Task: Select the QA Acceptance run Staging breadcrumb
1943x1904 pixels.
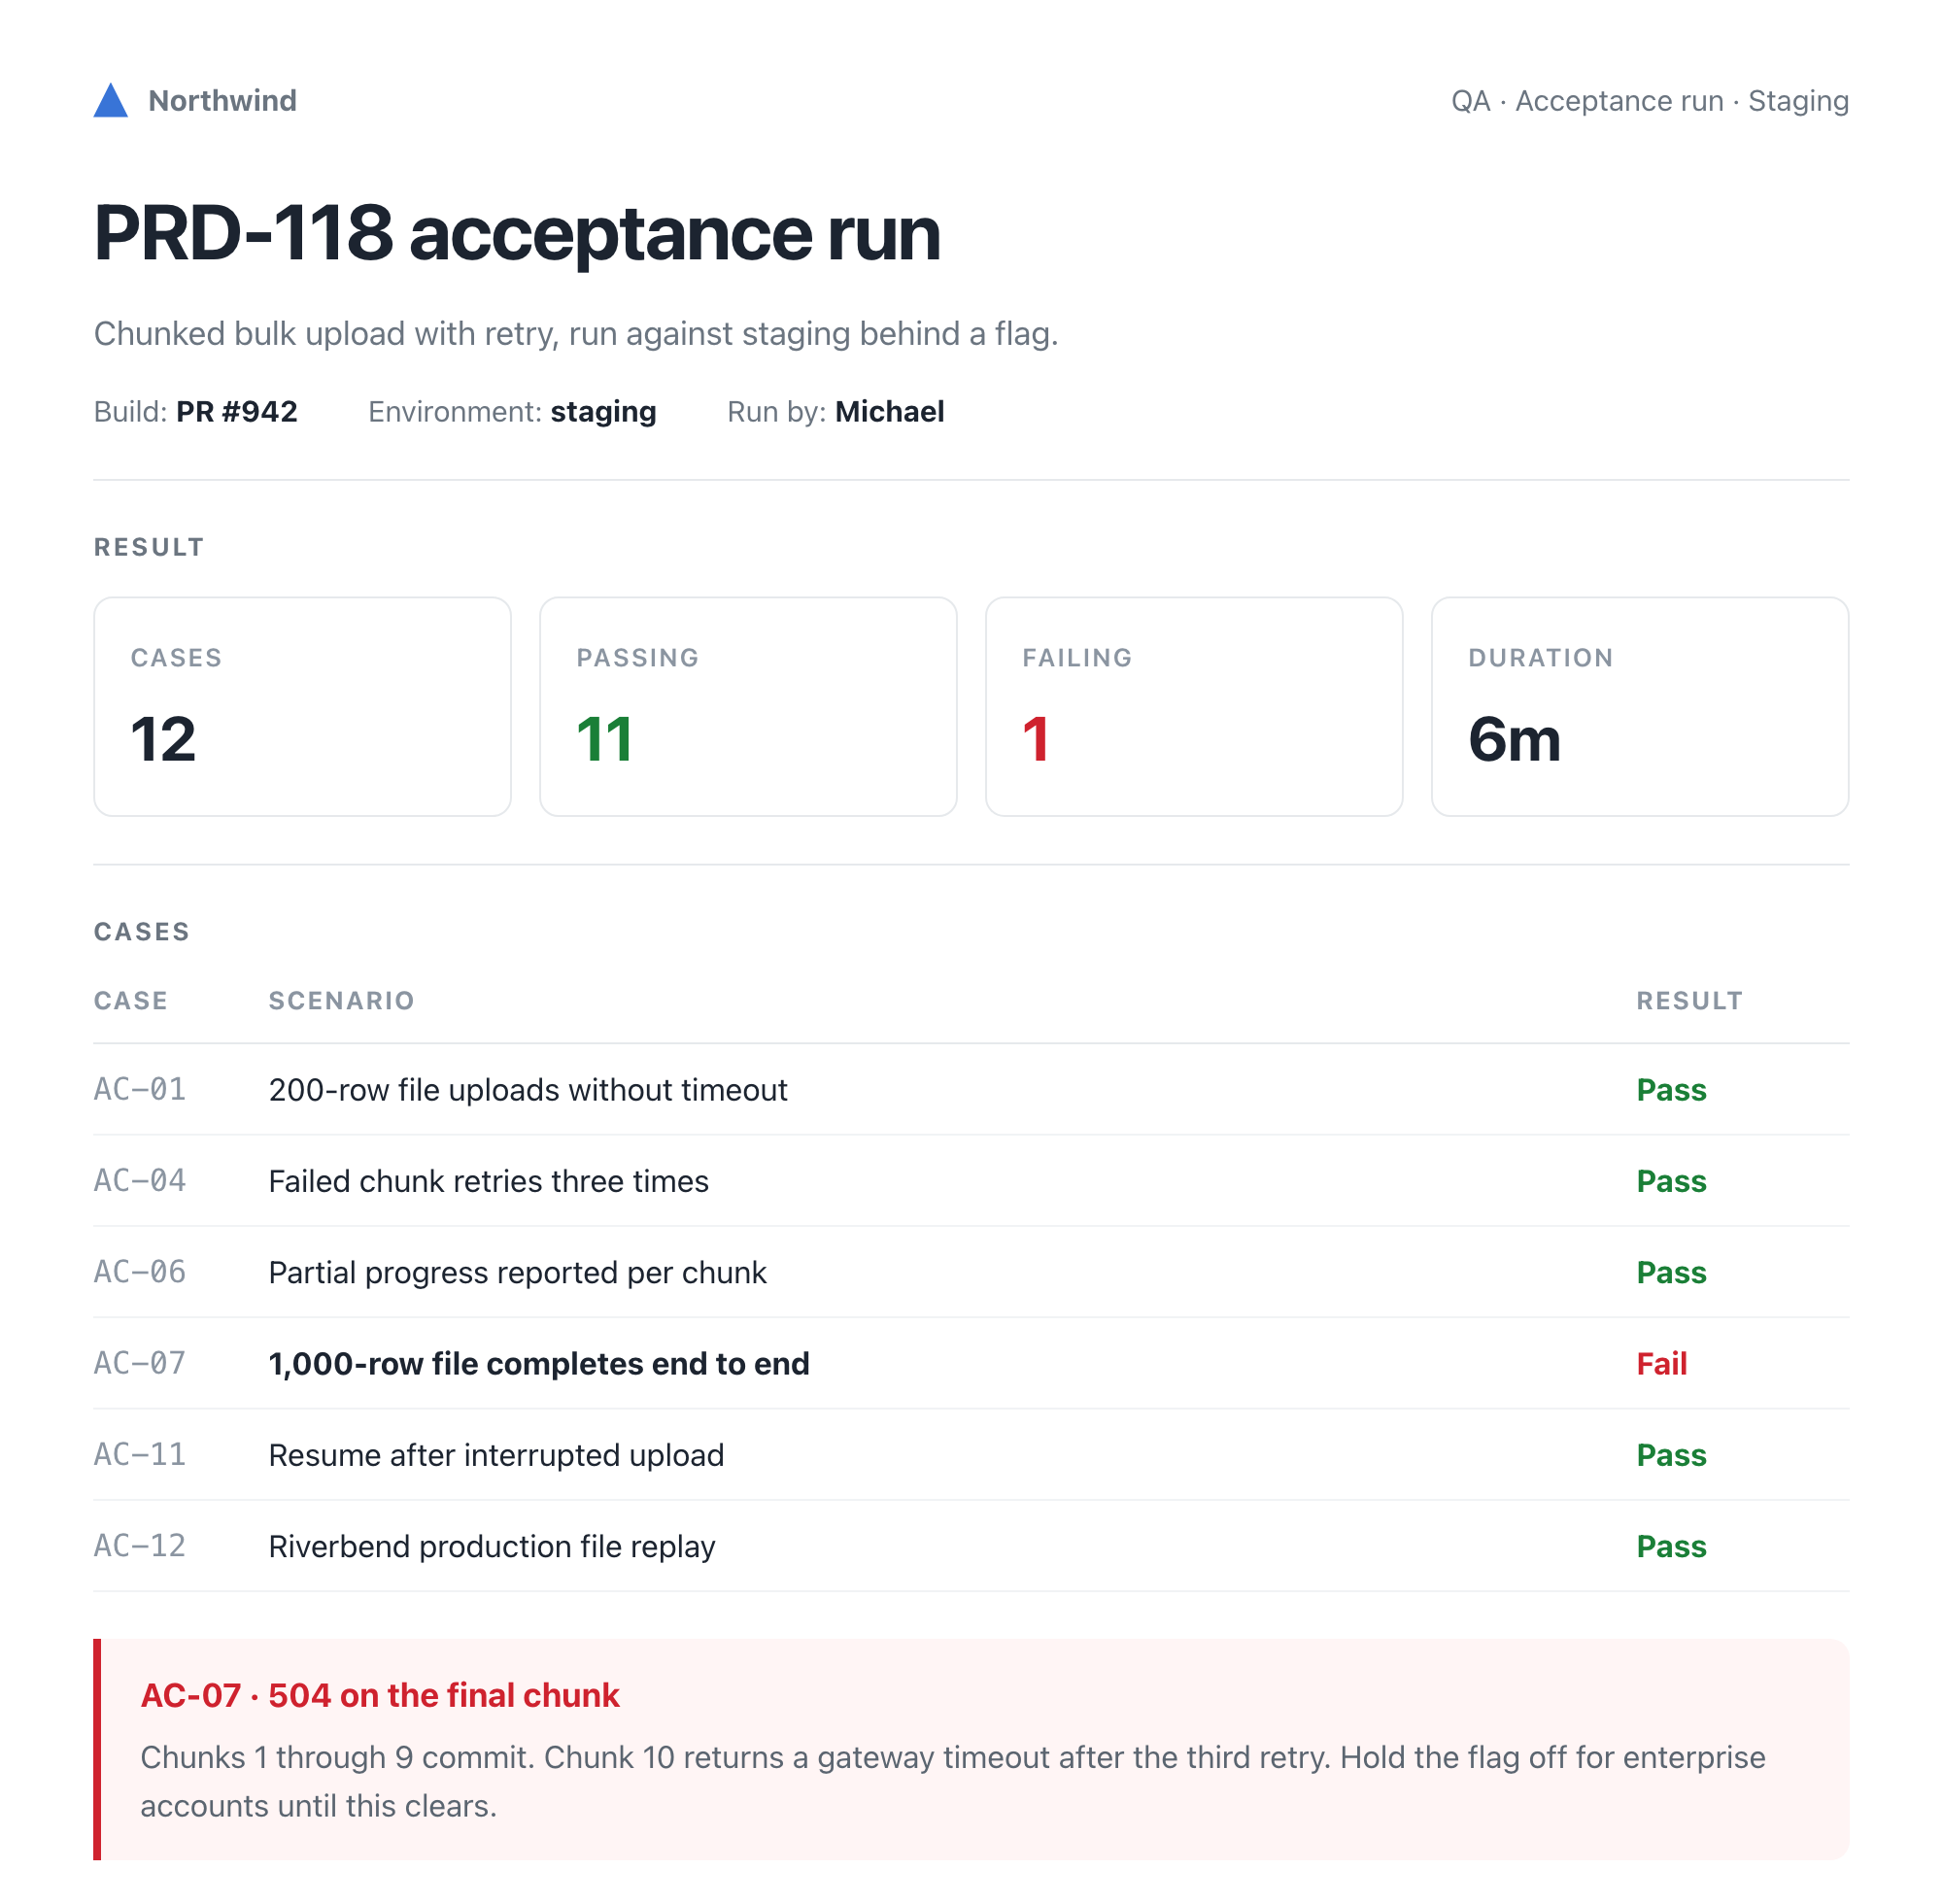Action: [x=1649, y=101]
